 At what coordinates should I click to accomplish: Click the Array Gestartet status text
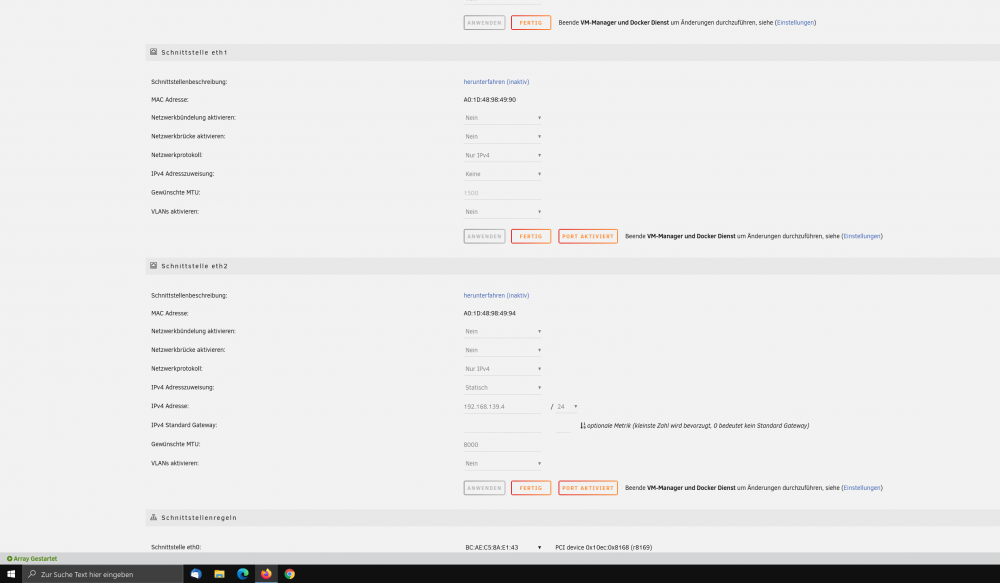pos(35,559)
